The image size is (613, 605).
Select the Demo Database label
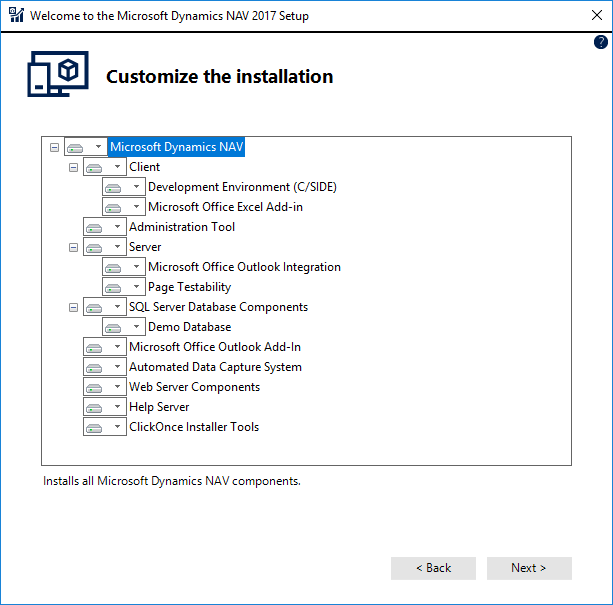point(189,327)
